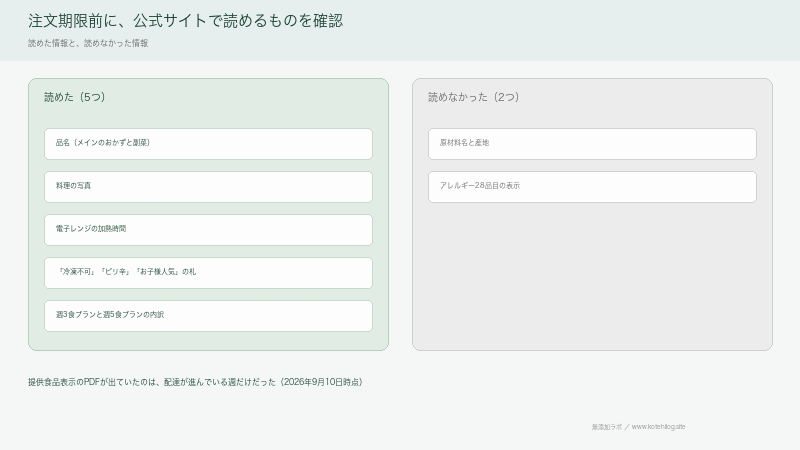
Task: Click the '料理の写真' card
Action: pos(208,187)
